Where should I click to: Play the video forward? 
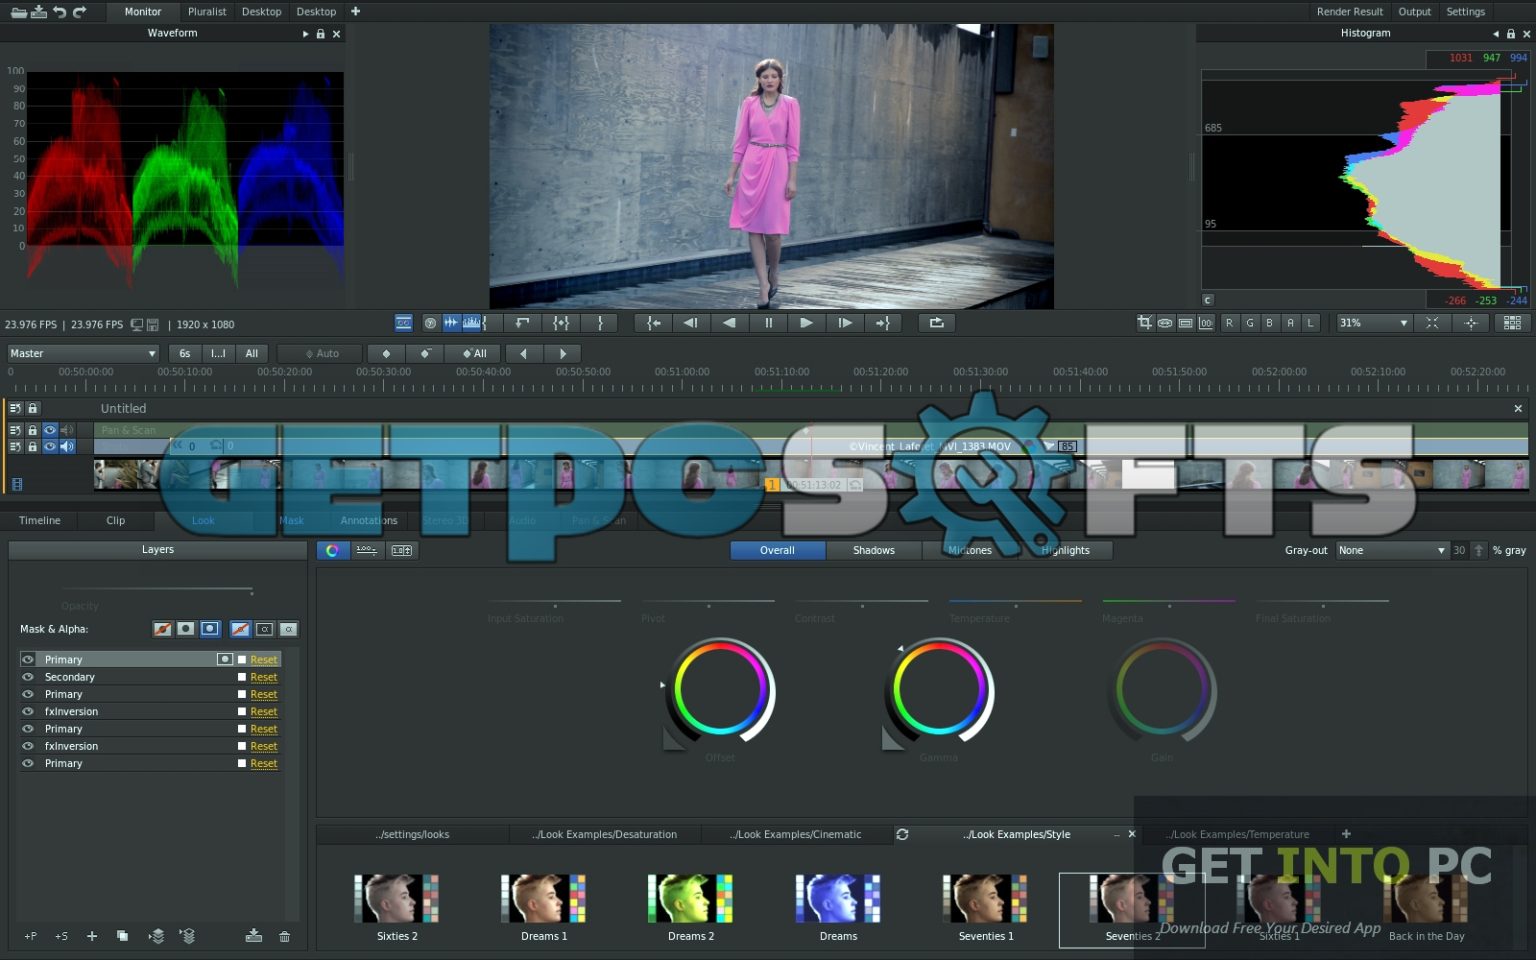806,323
